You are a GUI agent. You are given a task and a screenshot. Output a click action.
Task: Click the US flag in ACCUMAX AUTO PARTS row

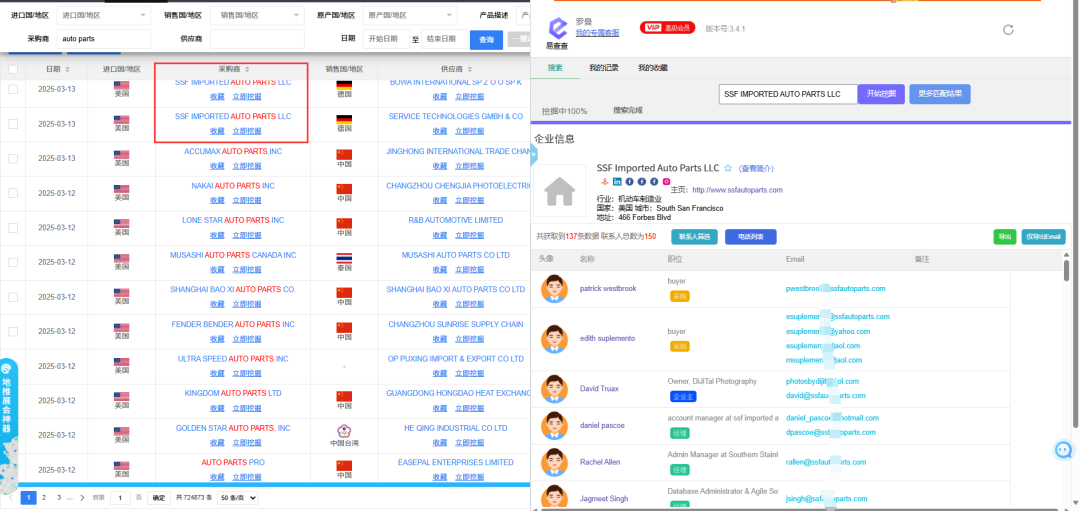click(121, 154)
